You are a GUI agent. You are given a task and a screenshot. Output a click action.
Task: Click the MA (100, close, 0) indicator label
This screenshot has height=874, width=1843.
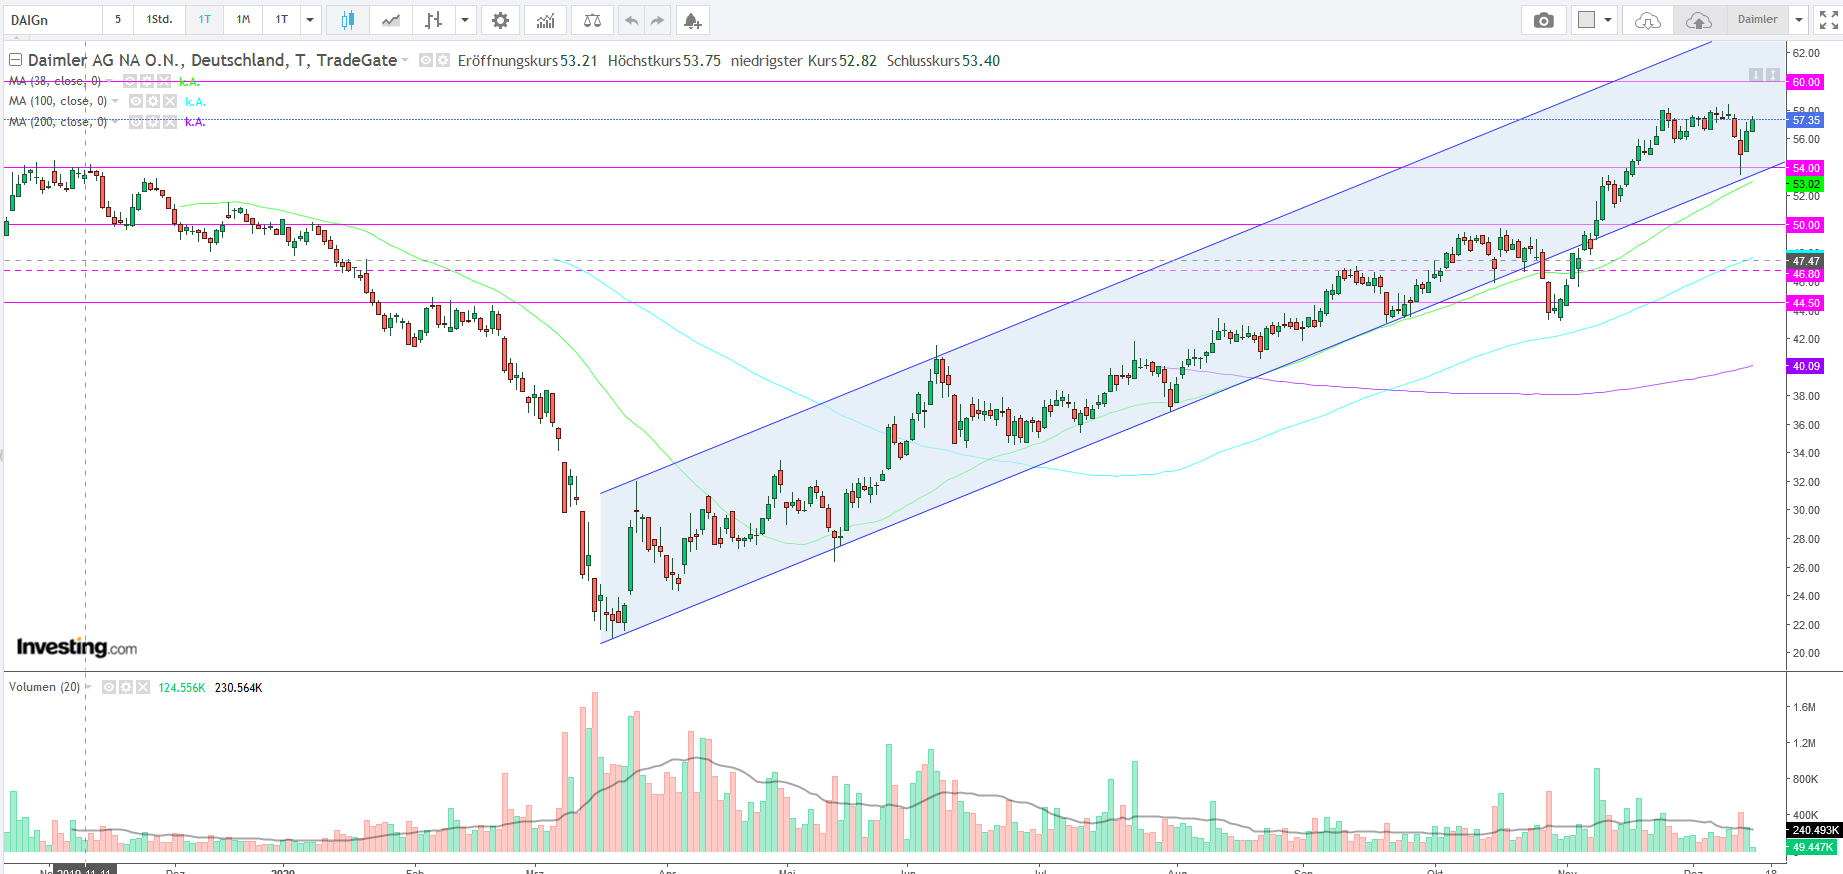(58, 101)
